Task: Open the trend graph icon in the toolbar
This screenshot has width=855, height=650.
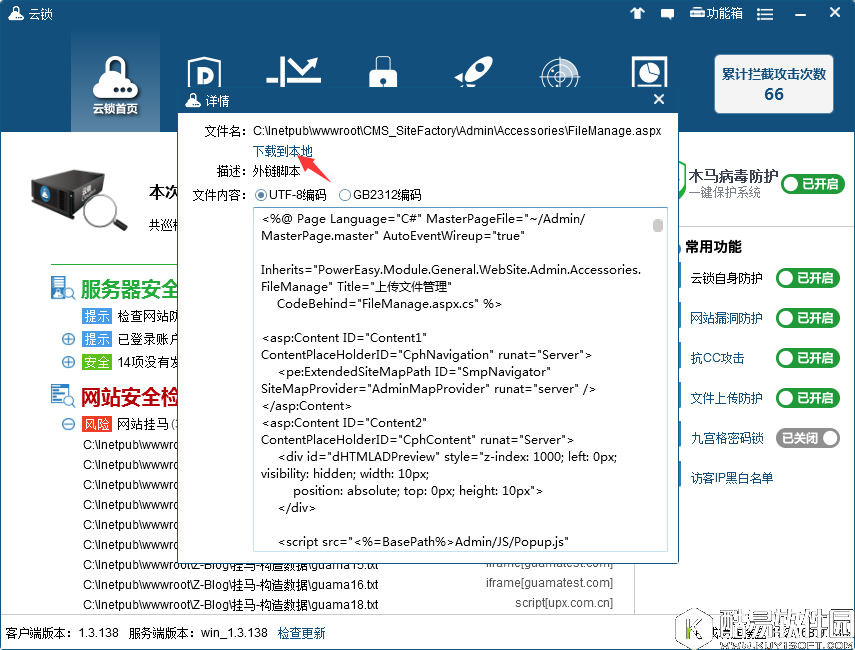Action: [x=292, y=68]
